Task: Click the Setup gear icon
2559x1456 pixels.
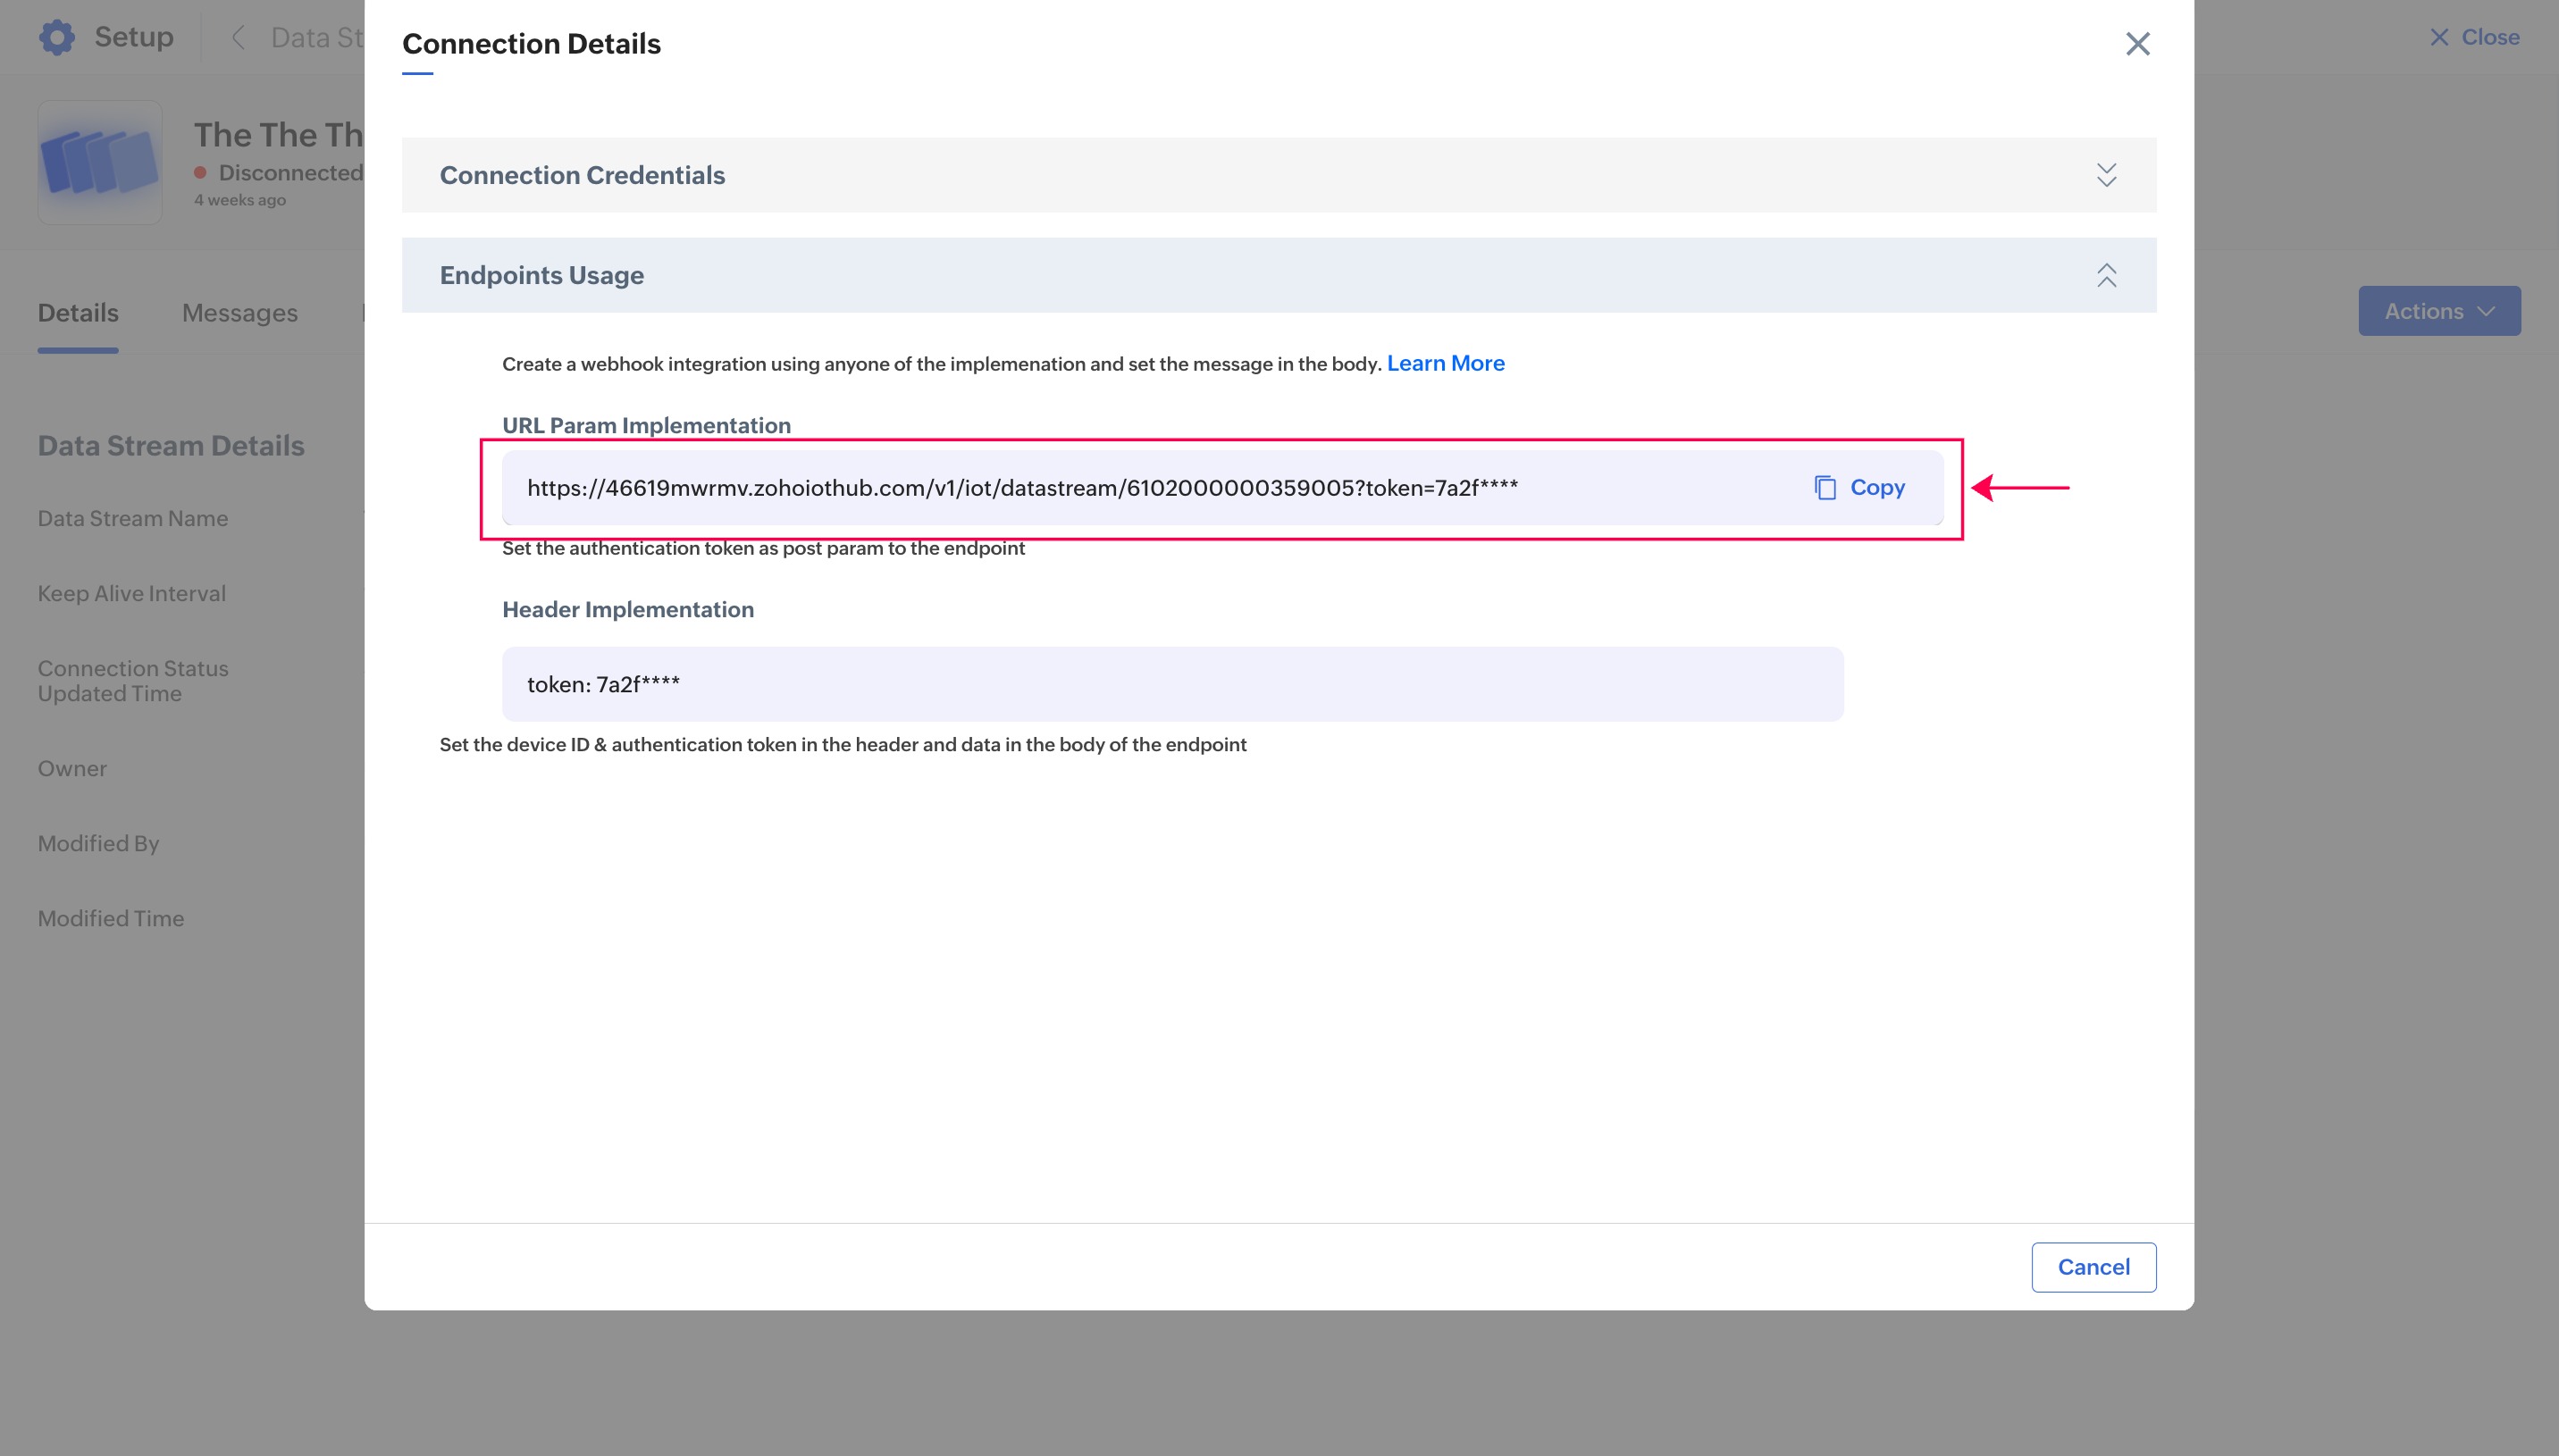Action: coord(57,37)
